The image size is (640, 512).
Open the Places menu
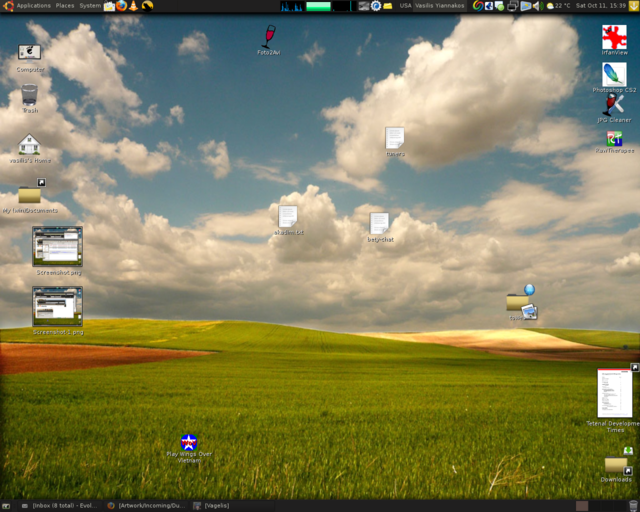point(65,6)
